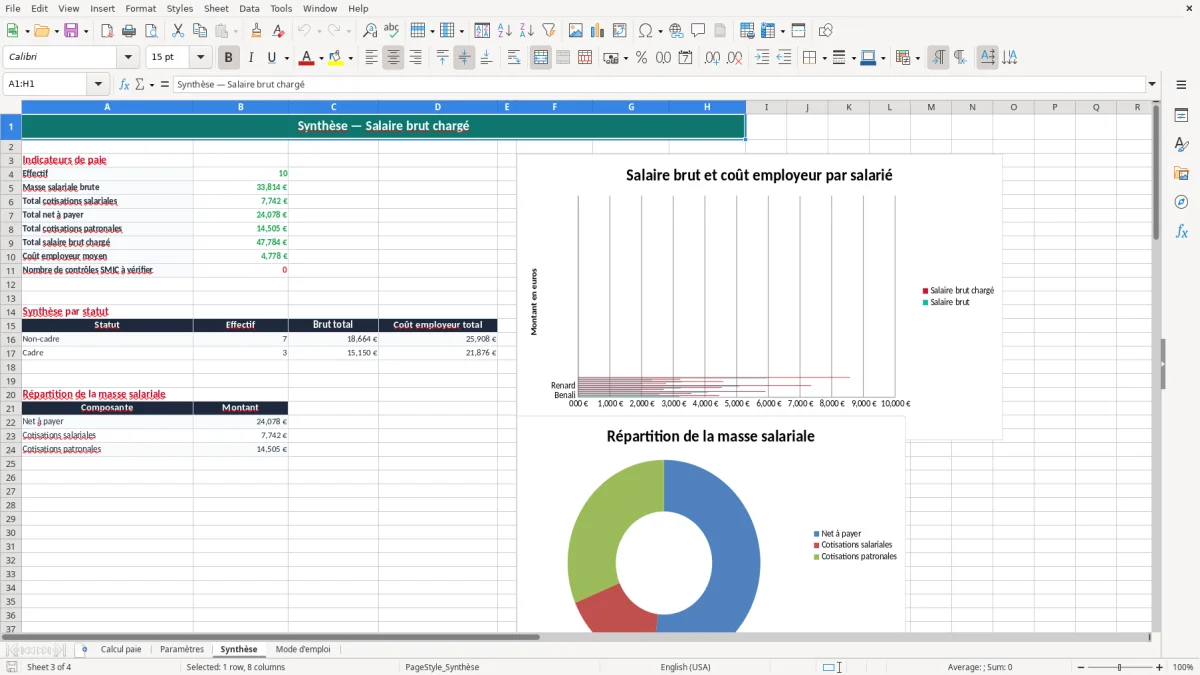Image resolution: width=1200 pixels, height=675 pixels.
Task: Open Font Size dropdown arrow
Action: click(200, 58)
